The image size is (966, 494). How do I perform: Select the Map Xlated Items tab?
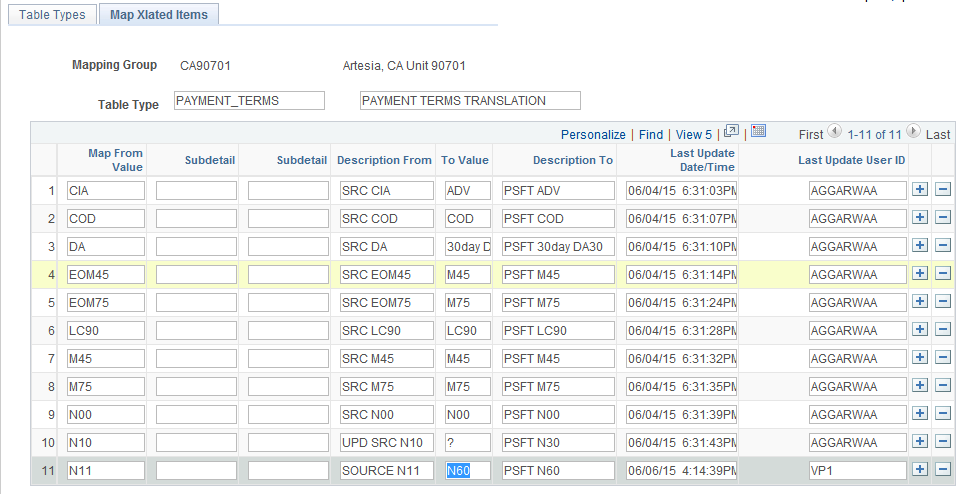point(159,15)
